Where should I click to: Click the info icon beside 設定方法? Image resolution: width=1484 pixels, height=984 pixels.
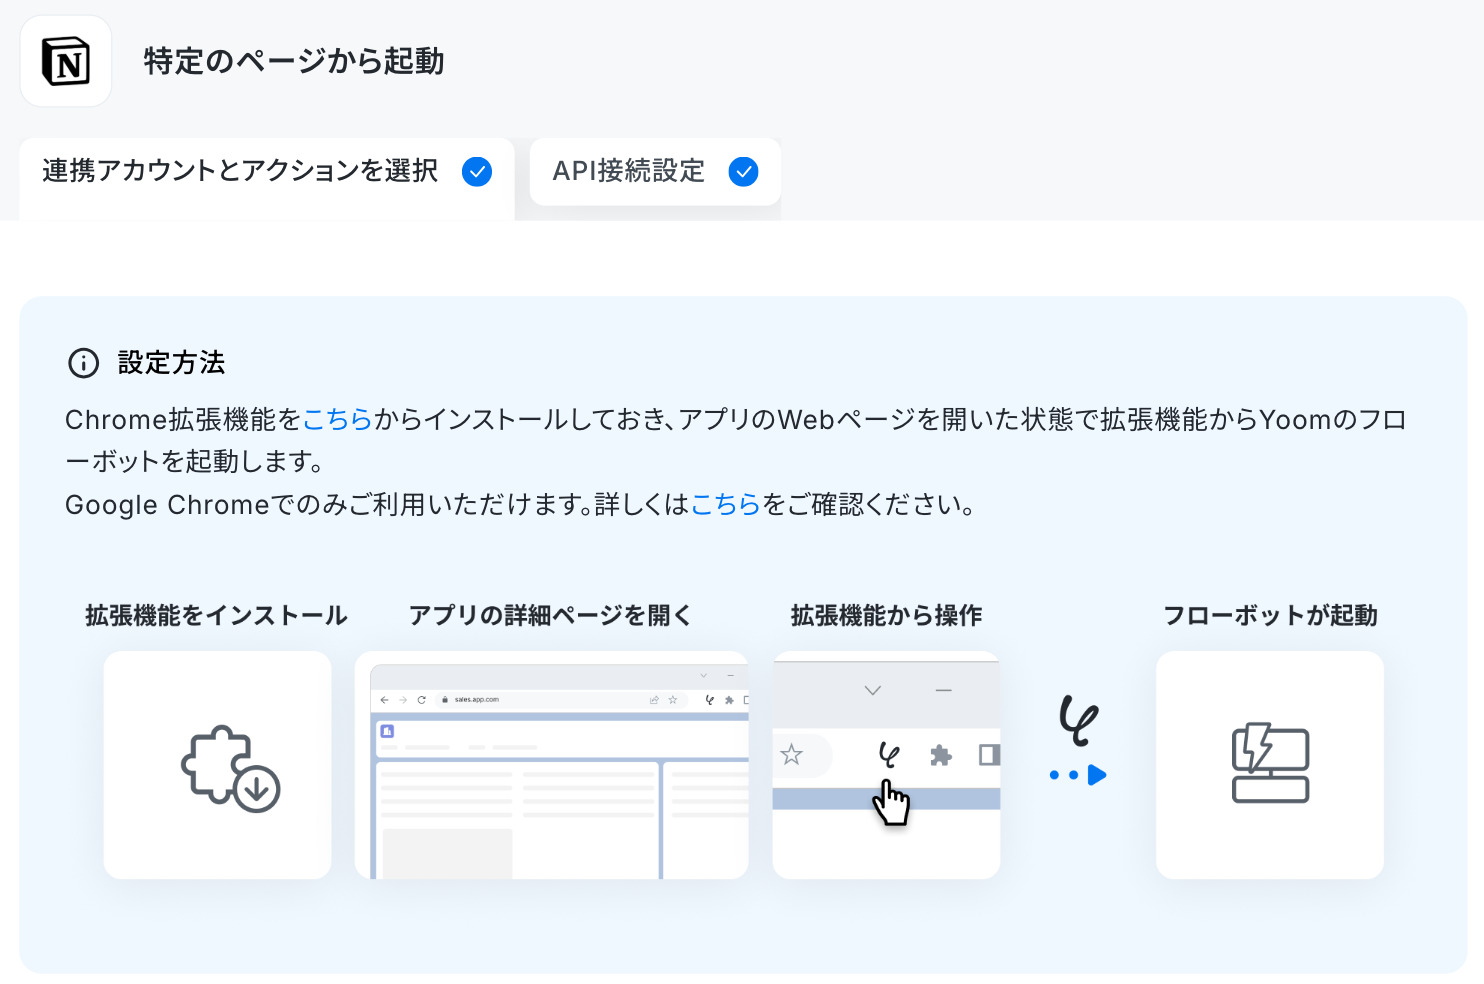(x=83, y=363)
